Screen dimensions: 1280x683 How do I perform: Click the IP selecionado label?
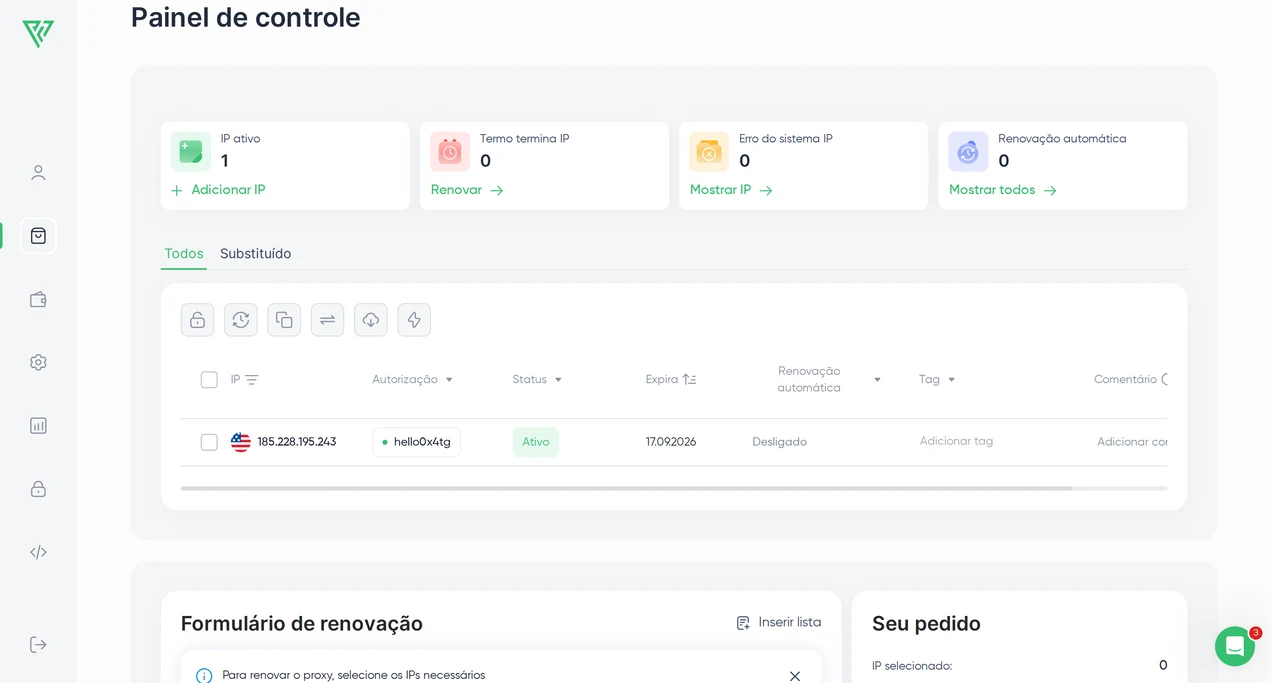[x=912, y=666]
